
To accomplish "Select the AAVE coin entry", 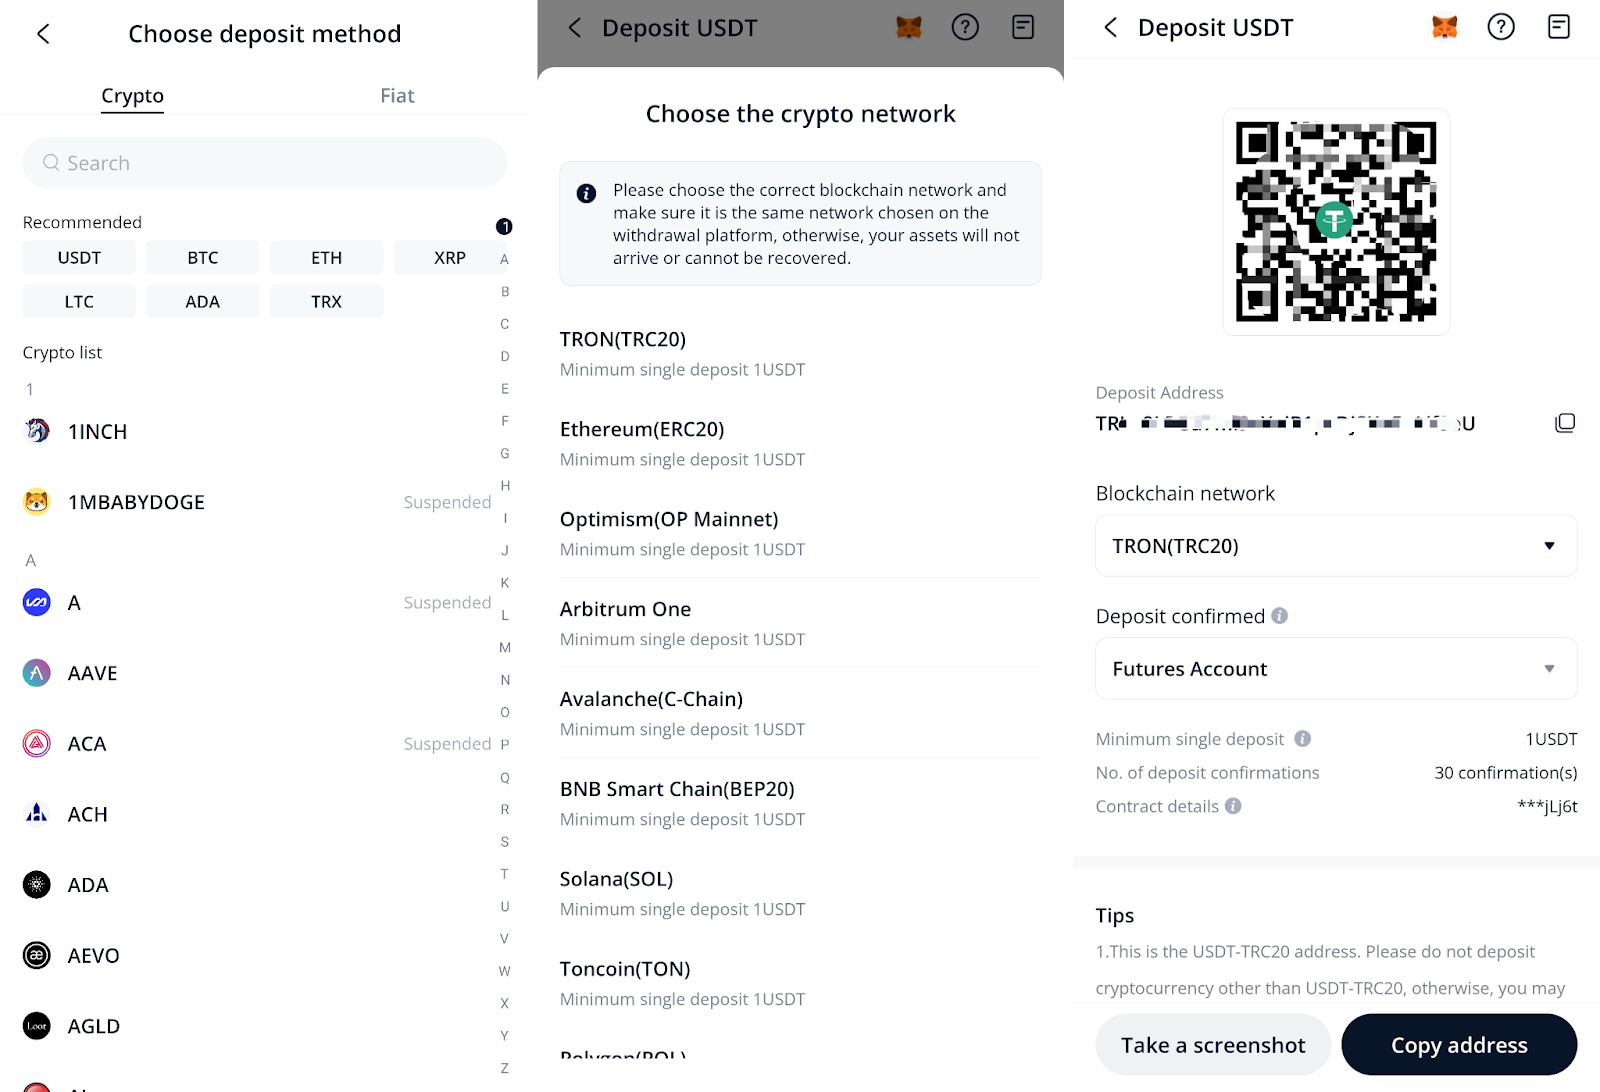I will [x=256, y=673].
